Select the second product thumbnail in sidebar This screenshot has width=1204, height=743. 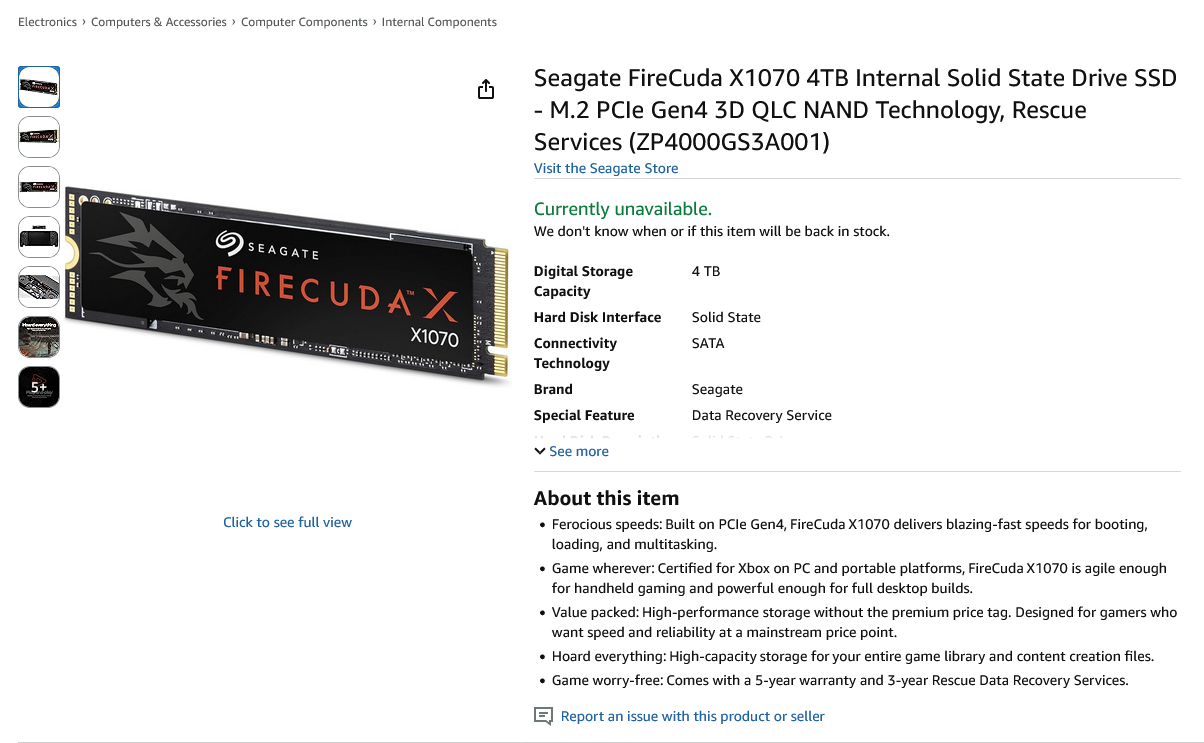pos(38,137)
